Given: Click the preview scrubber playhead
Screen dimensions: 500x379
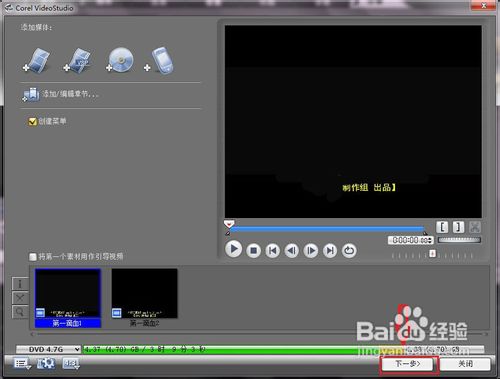Looking at the screenshot, I should coord(229,223).
